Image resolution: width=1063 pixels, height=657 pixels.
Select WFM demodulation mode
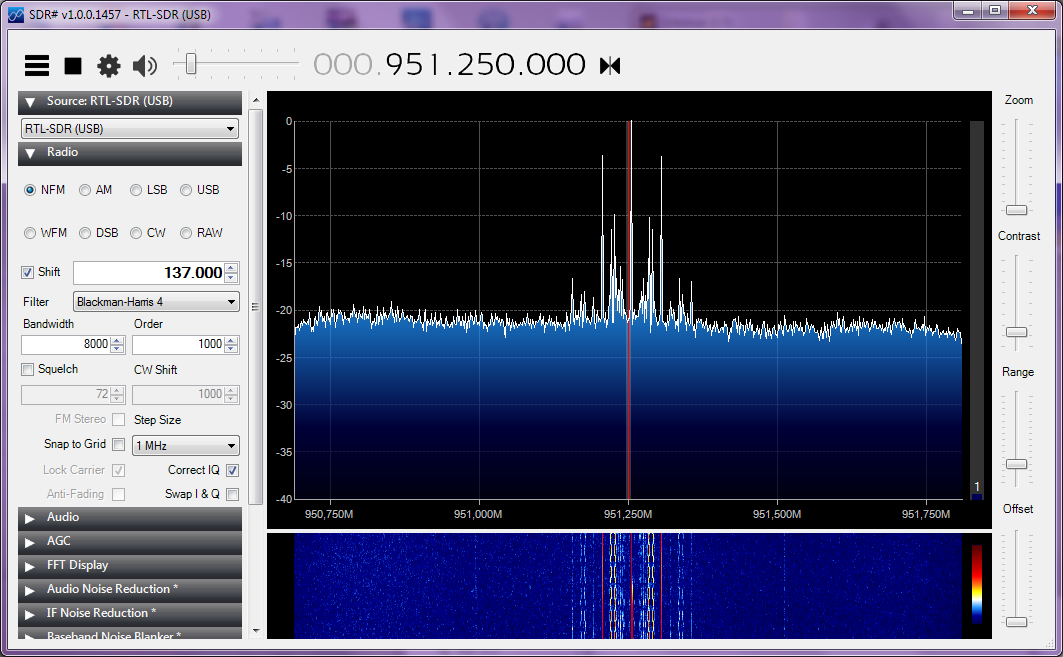point(30,233)
